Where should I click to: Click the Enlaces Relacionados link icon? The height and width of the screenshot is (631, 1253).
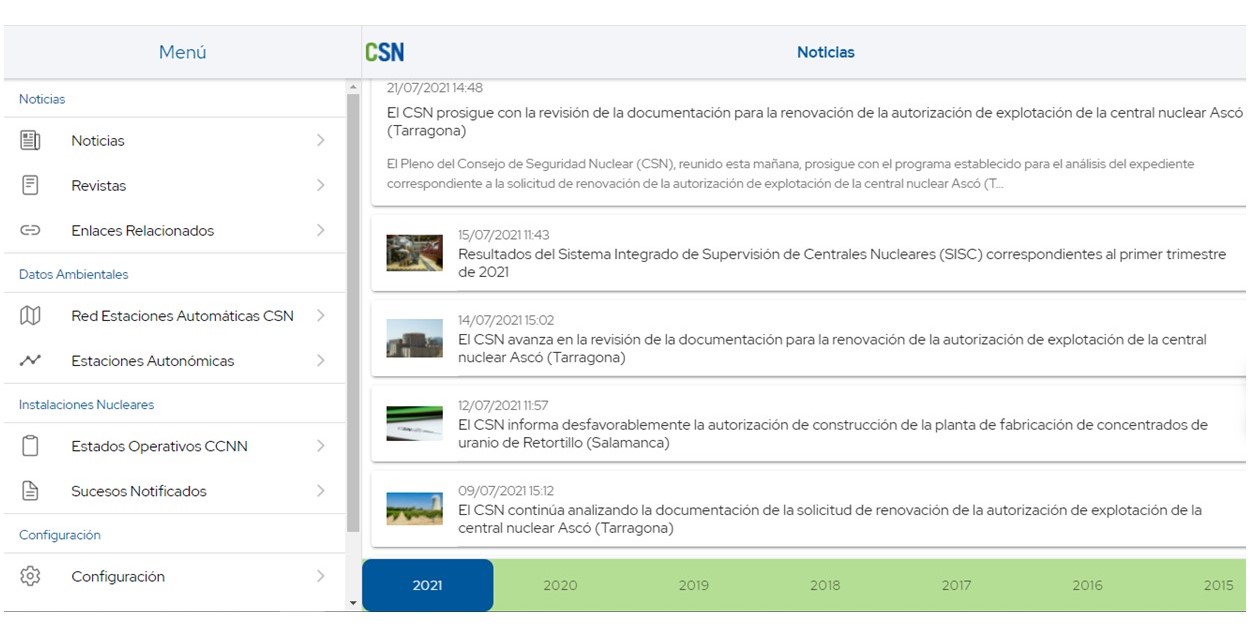point(30,230)
